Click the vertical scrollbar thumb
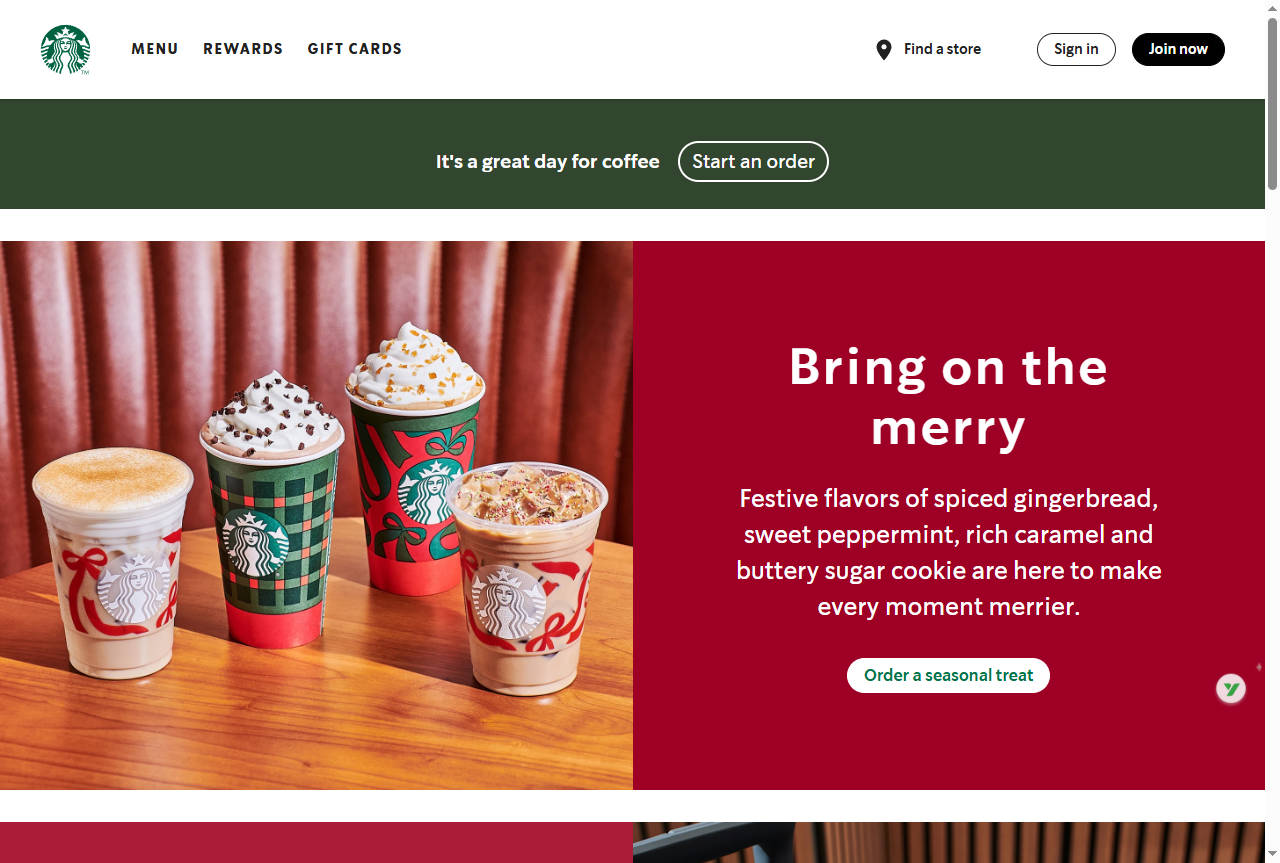This screenshot has width=1280, height=863. coord(1272,102)
